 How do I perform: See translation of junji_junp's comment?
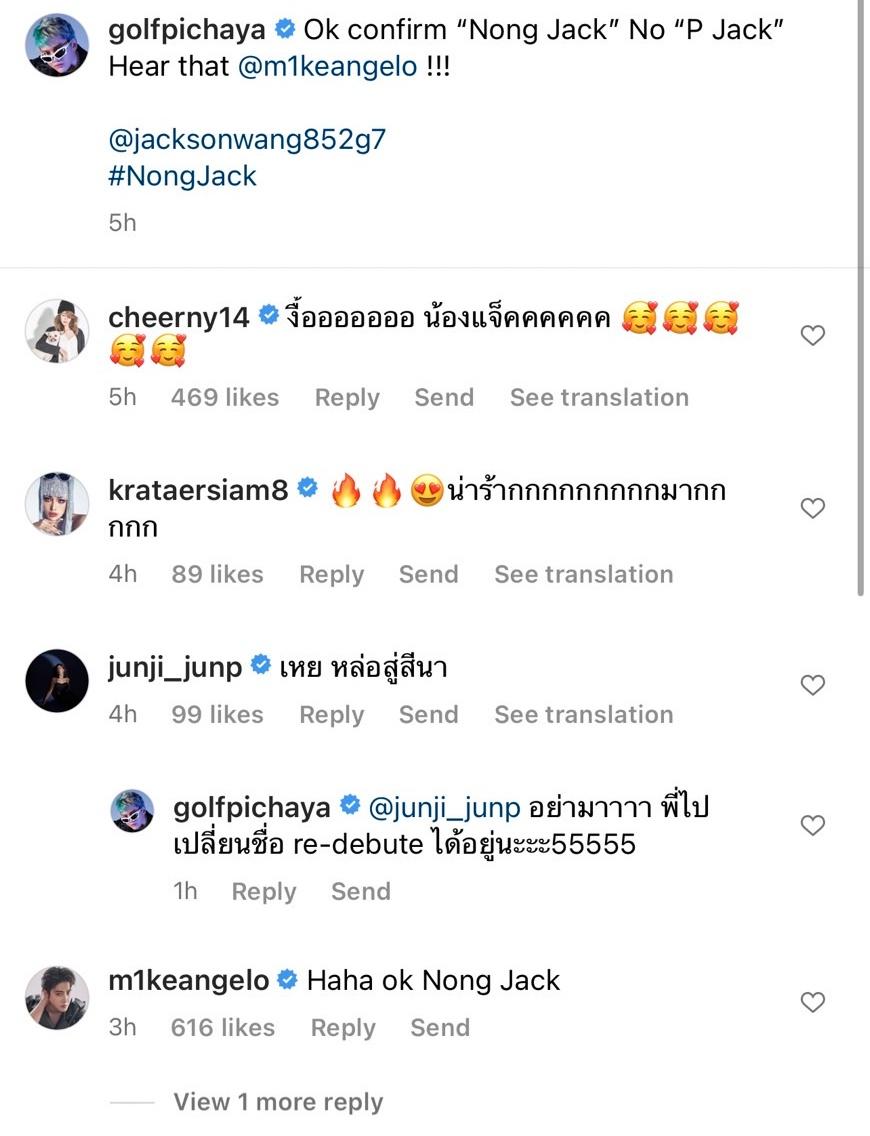pyautogui.click(x=583, y=715)
